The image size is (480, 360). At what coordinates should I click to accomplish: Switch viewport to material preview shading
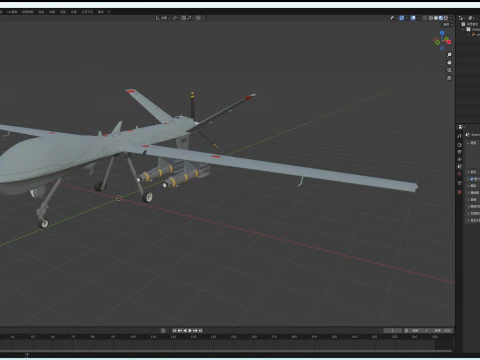(x=441, y=18)
